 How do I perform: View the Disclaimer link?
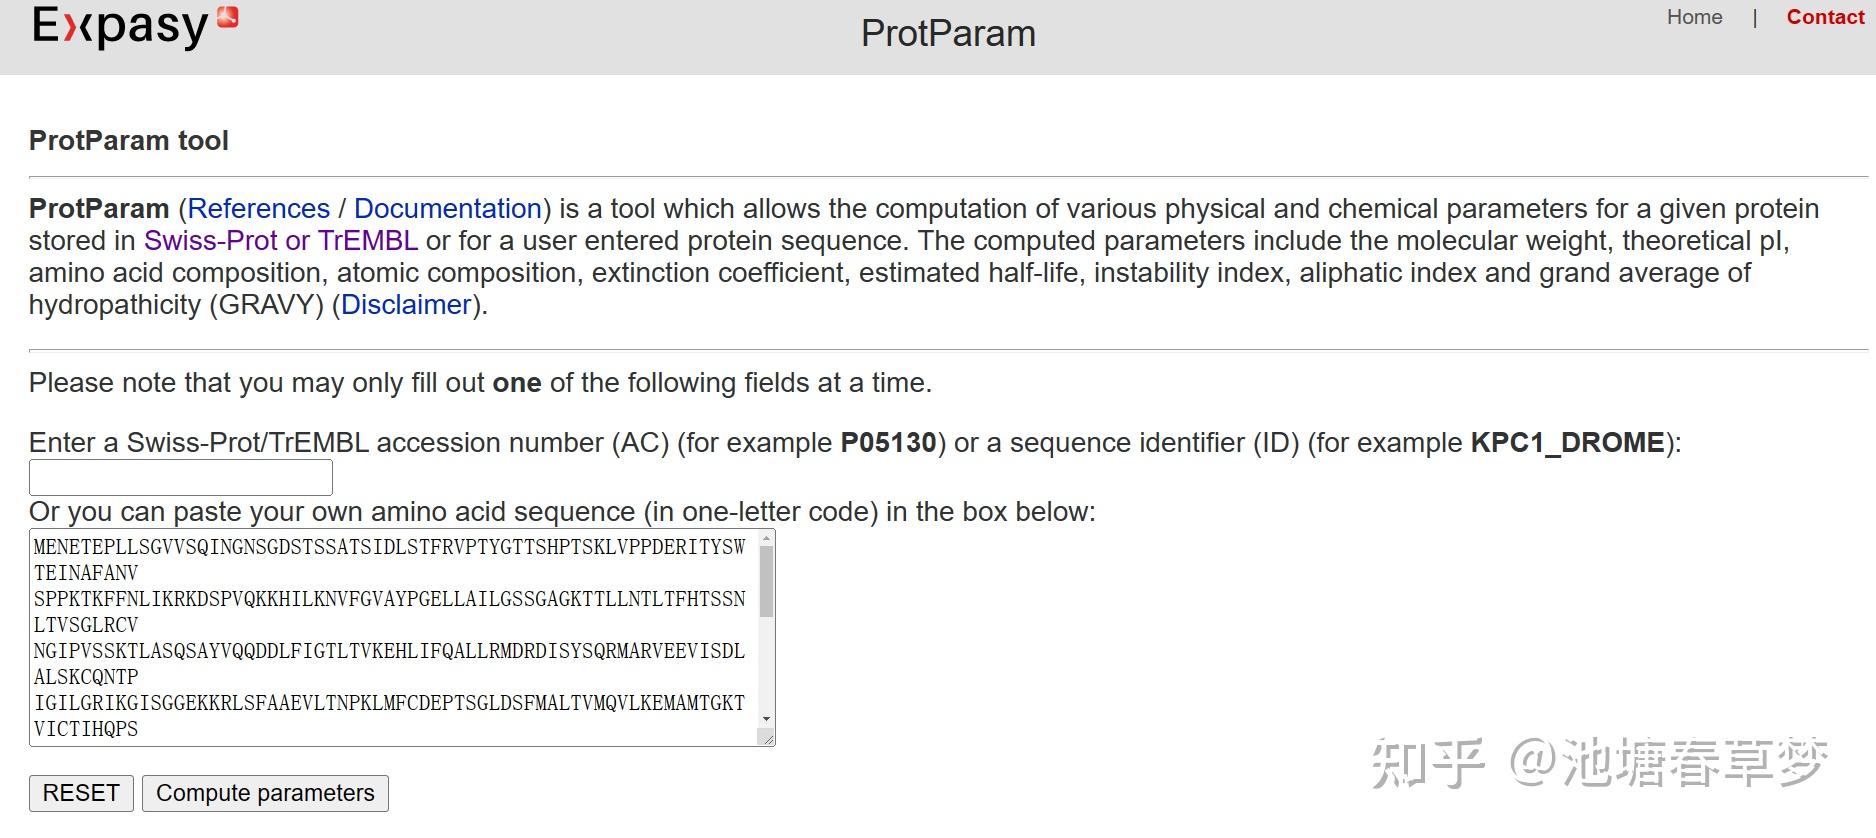[406, 304]
